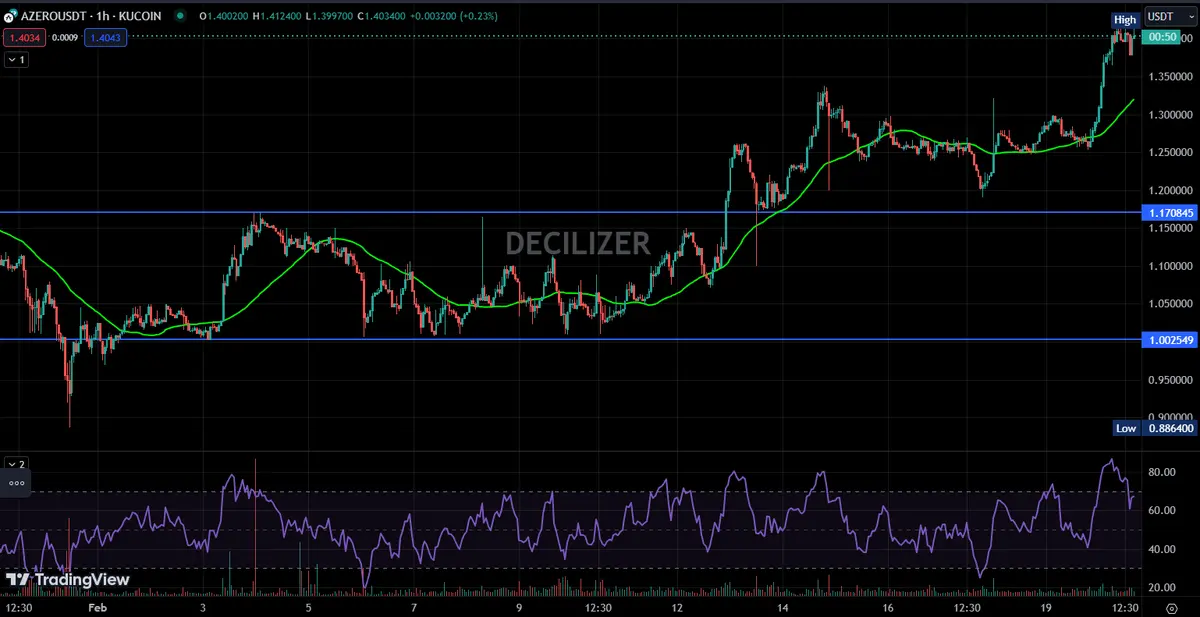This screenshot has width=1200, height=617.
Task: Click the High price label
Action: [x=1125, y=20]
